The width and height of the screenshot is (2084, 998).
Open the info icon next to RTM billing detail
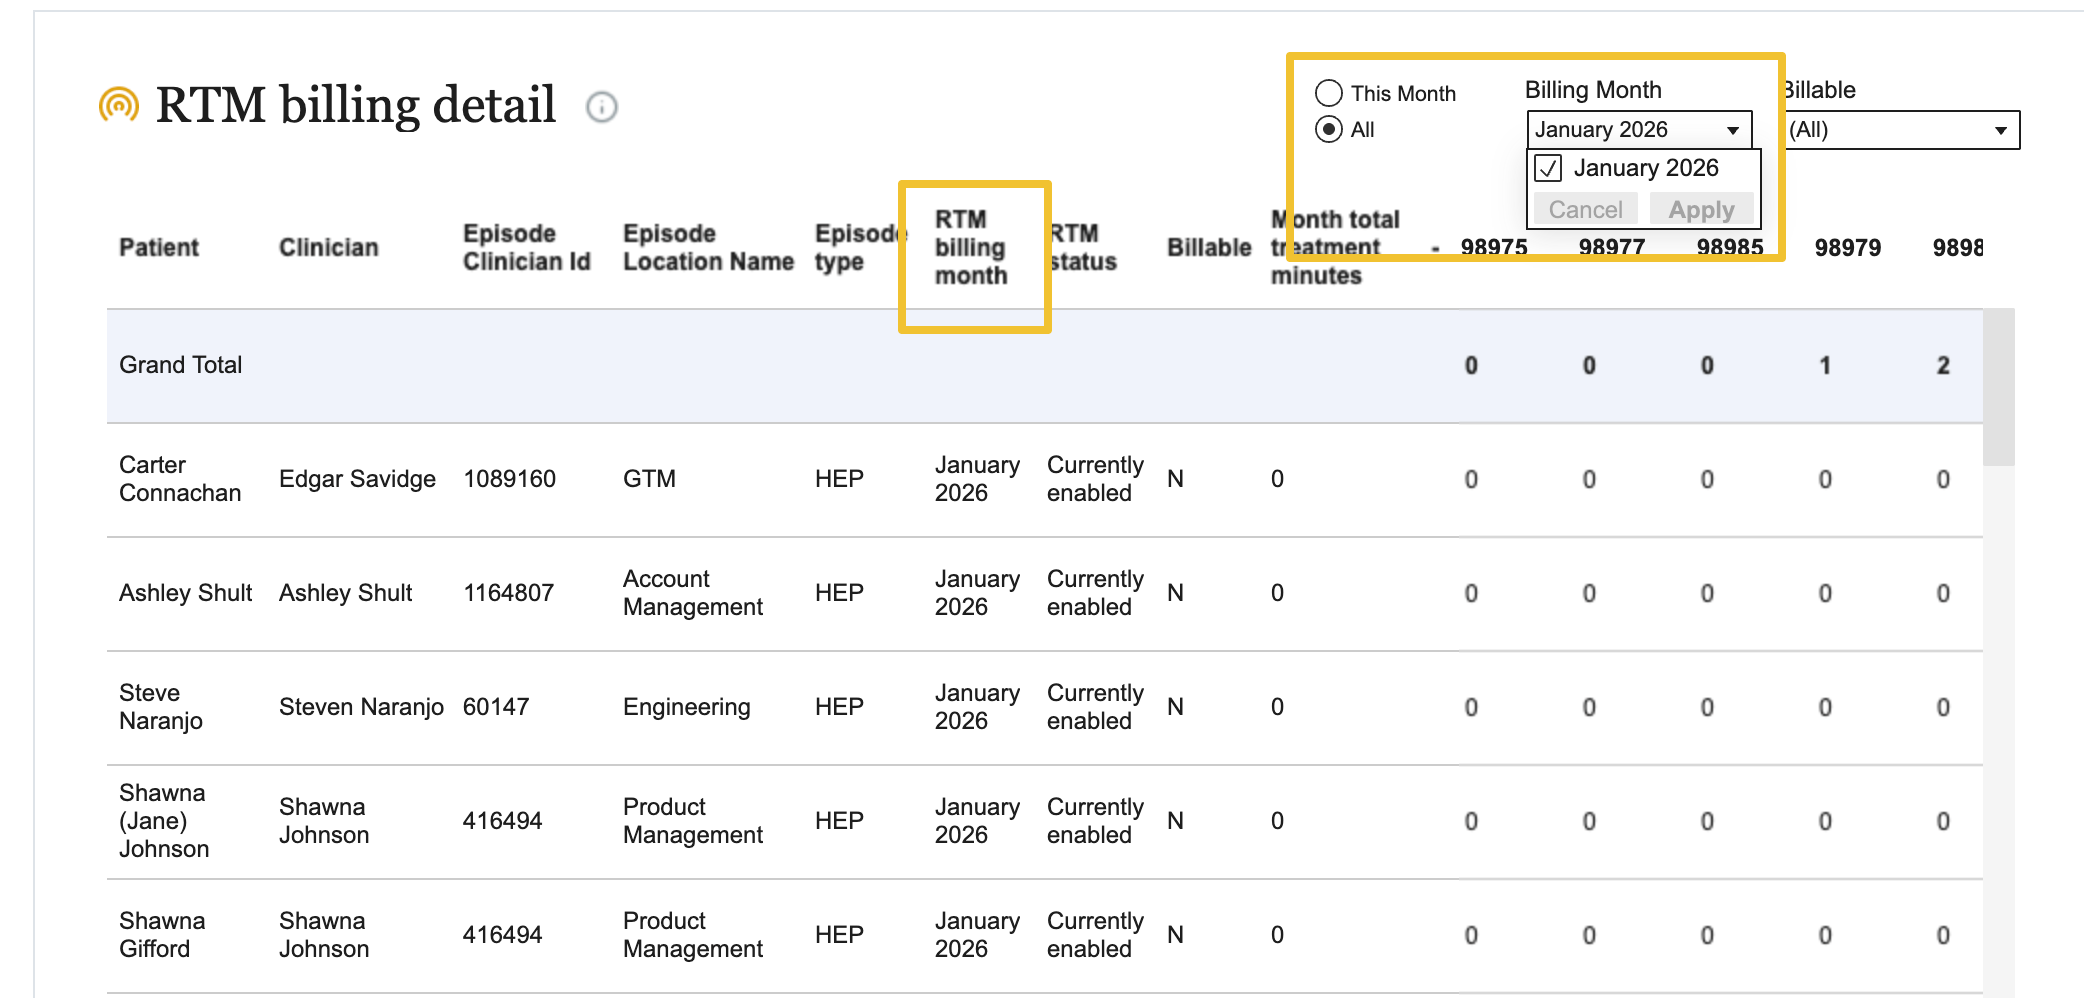click(x=602, y=107)
